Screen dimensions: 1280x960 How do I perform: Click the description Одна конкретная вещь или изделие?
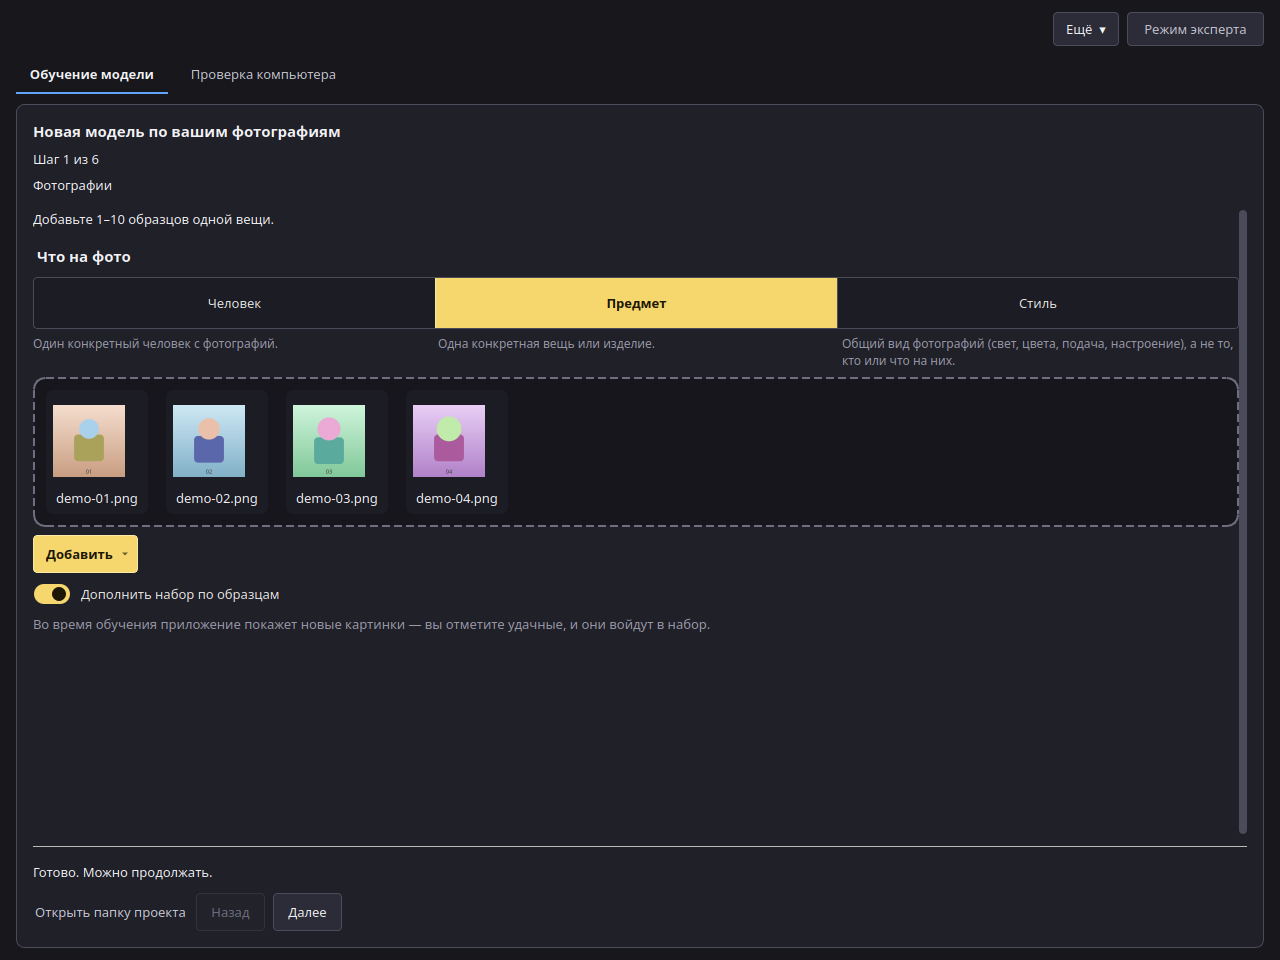click(x=546, y=343)
